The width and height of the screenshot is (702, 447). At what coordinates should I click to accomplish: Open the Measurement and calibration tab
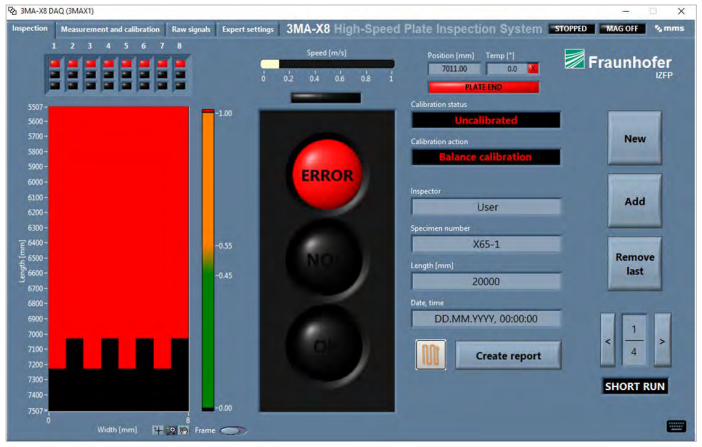pyautogui.click(x=110, y=29)
